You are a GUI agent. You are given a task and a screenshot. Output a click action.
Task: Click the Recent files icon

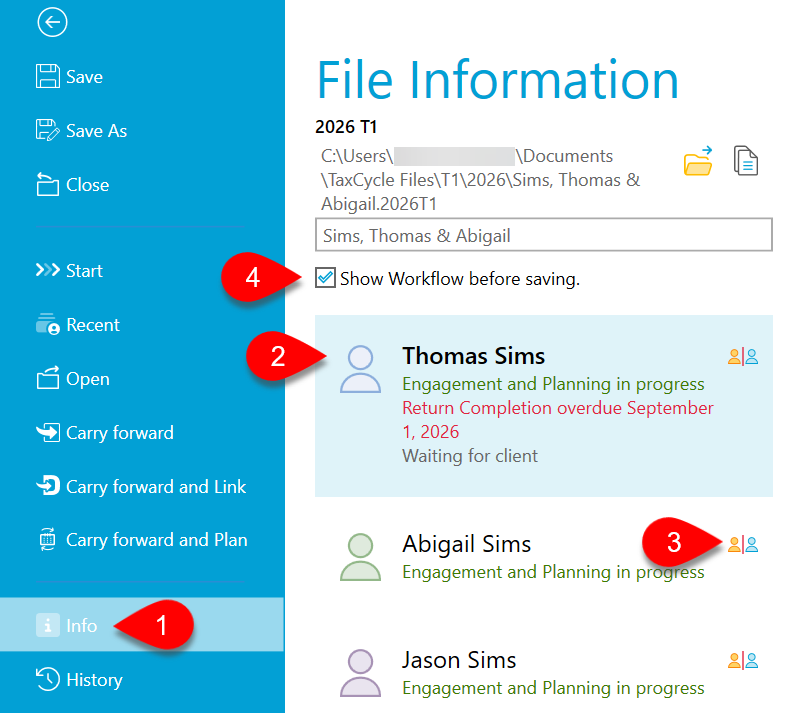pyautogui.click(x=48, y=324)
